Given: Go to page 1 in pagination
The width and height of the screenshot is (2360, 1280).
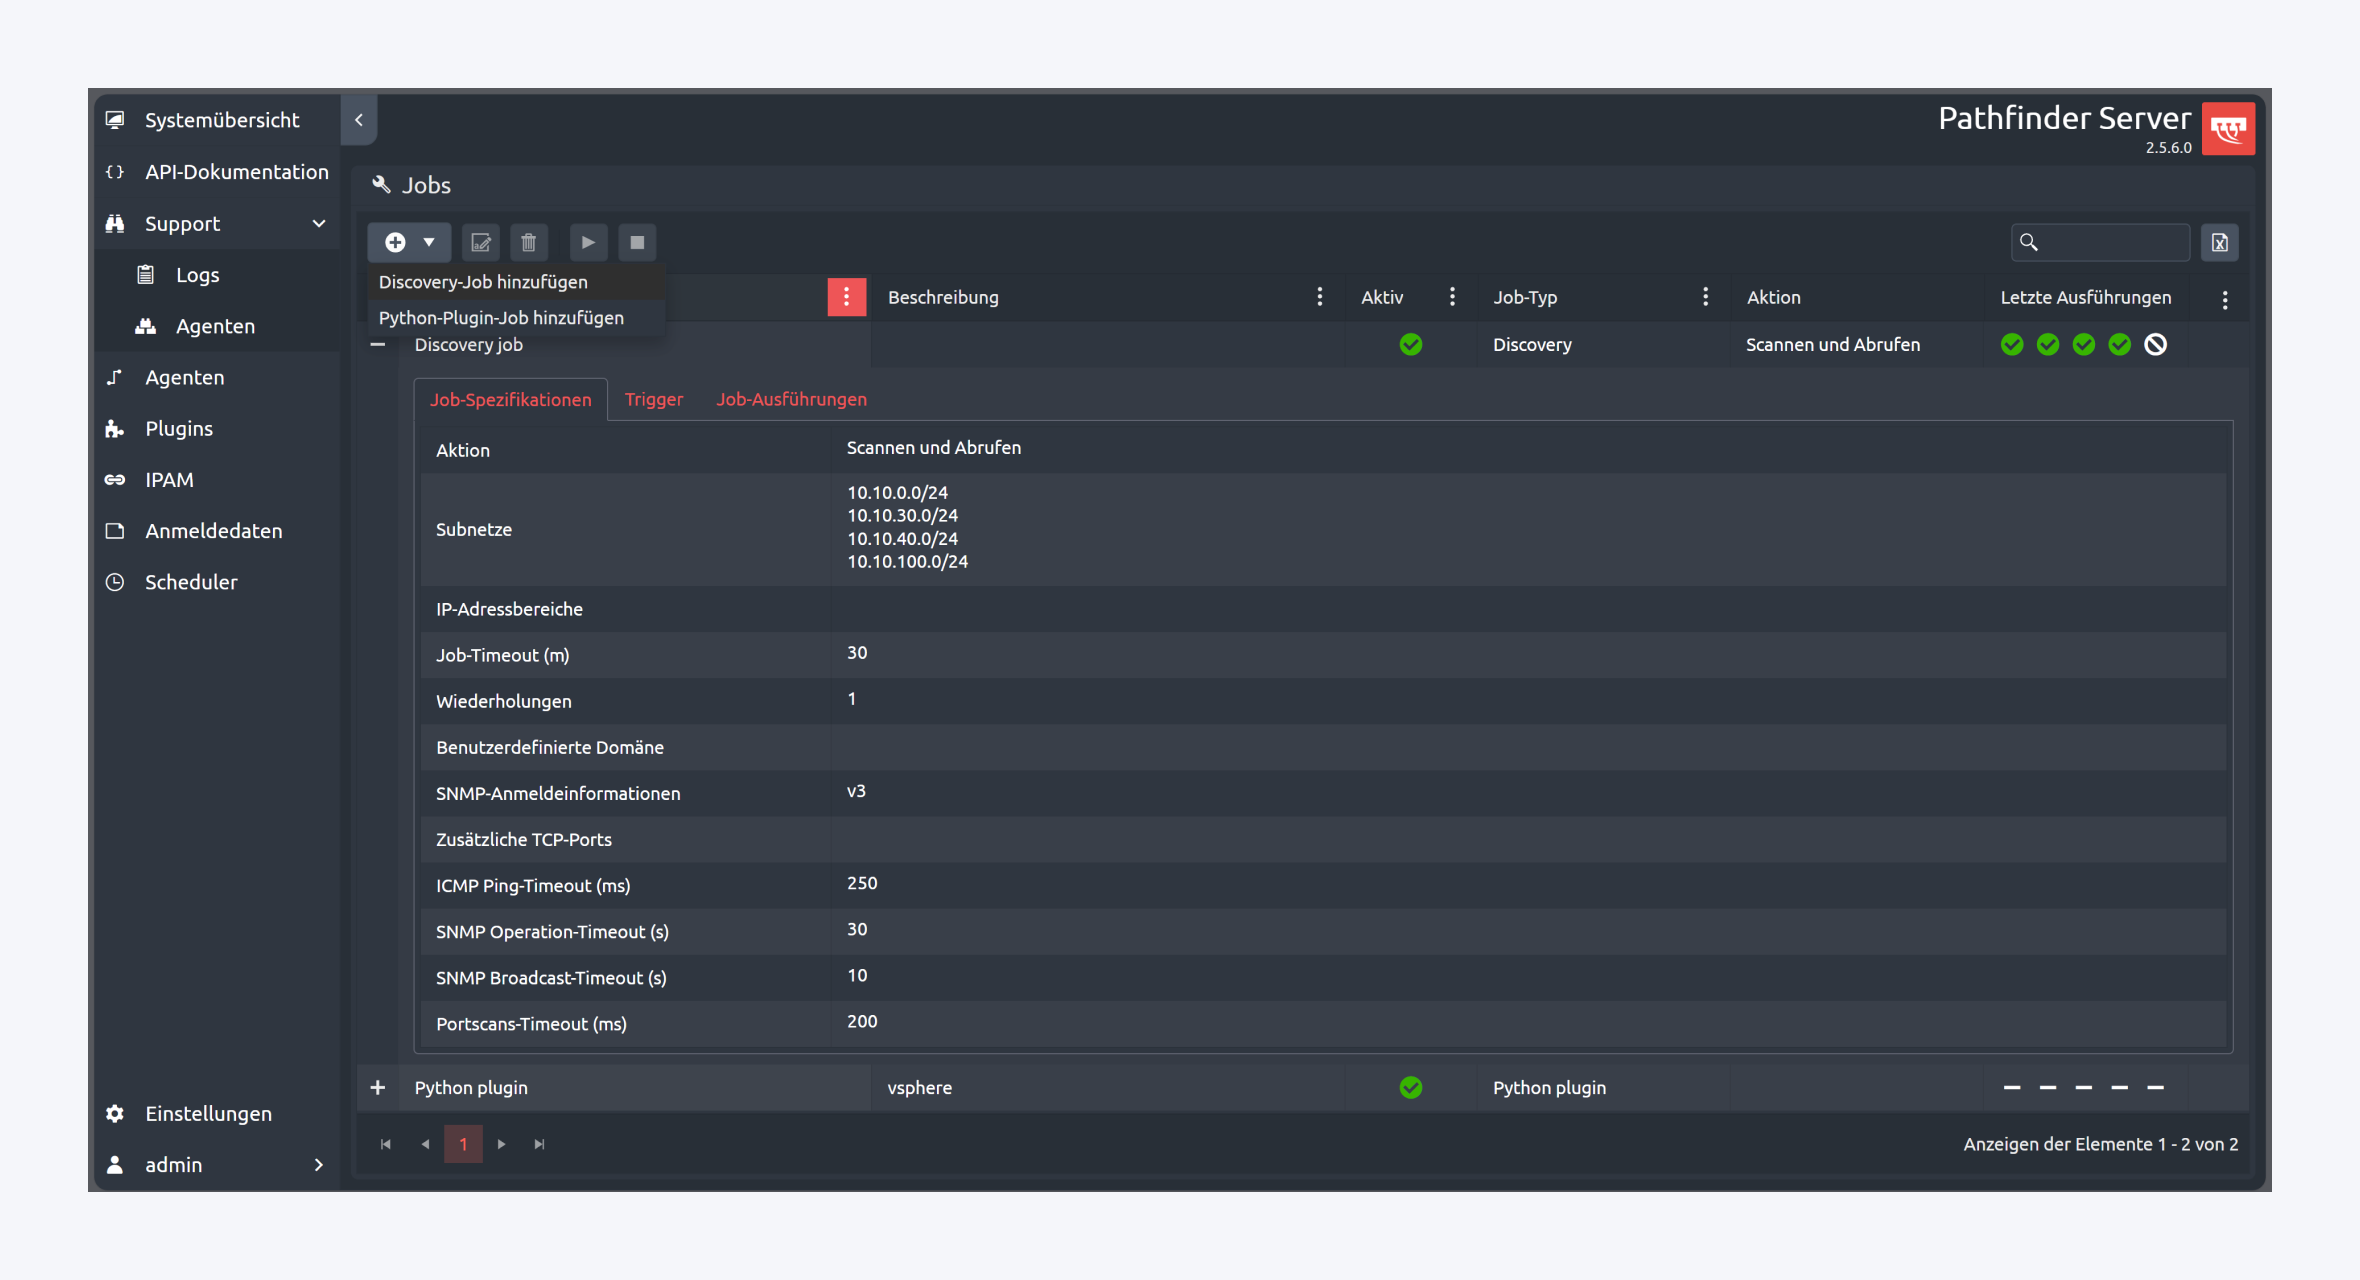Looking at the screenshot, I should [x=463, y=1144].
